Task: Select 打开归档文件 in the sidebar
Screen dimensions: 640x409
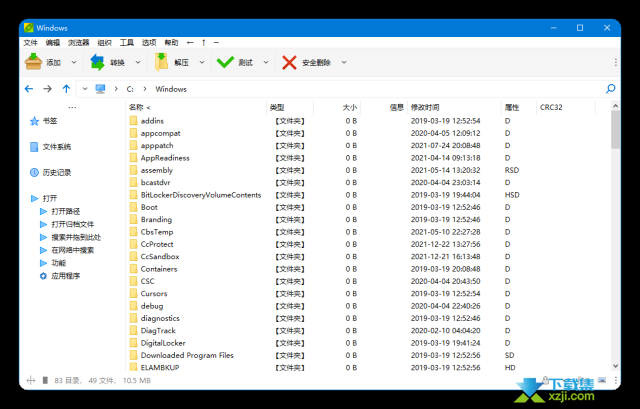Action: coord(73,224)
